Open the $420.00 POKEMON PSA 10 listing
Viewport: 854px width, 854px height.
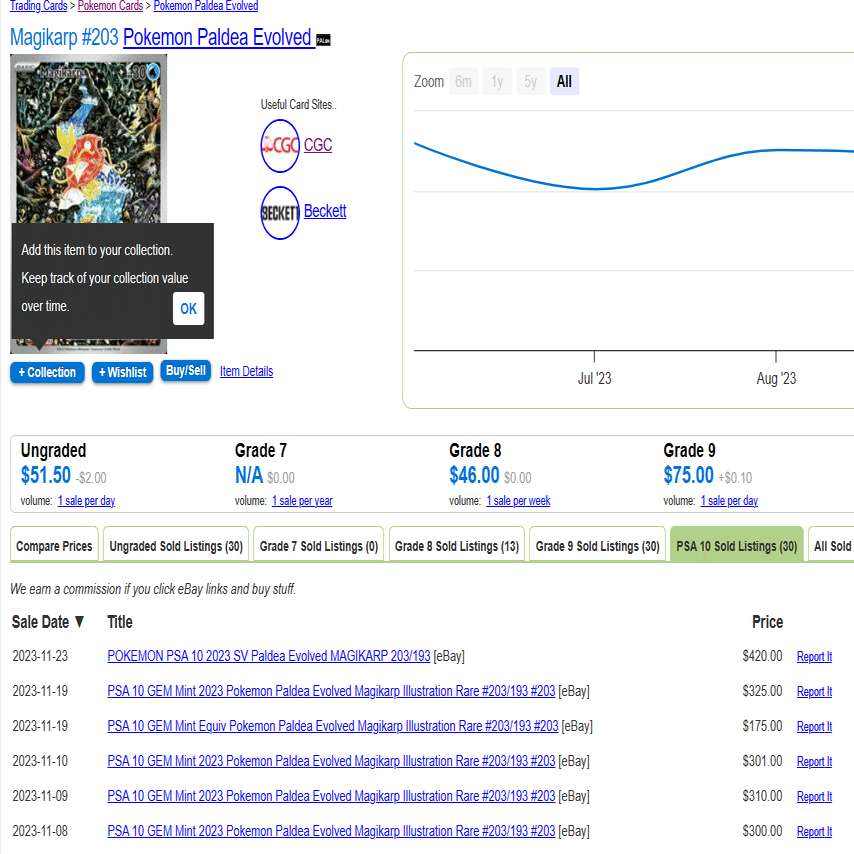(269, 656)
